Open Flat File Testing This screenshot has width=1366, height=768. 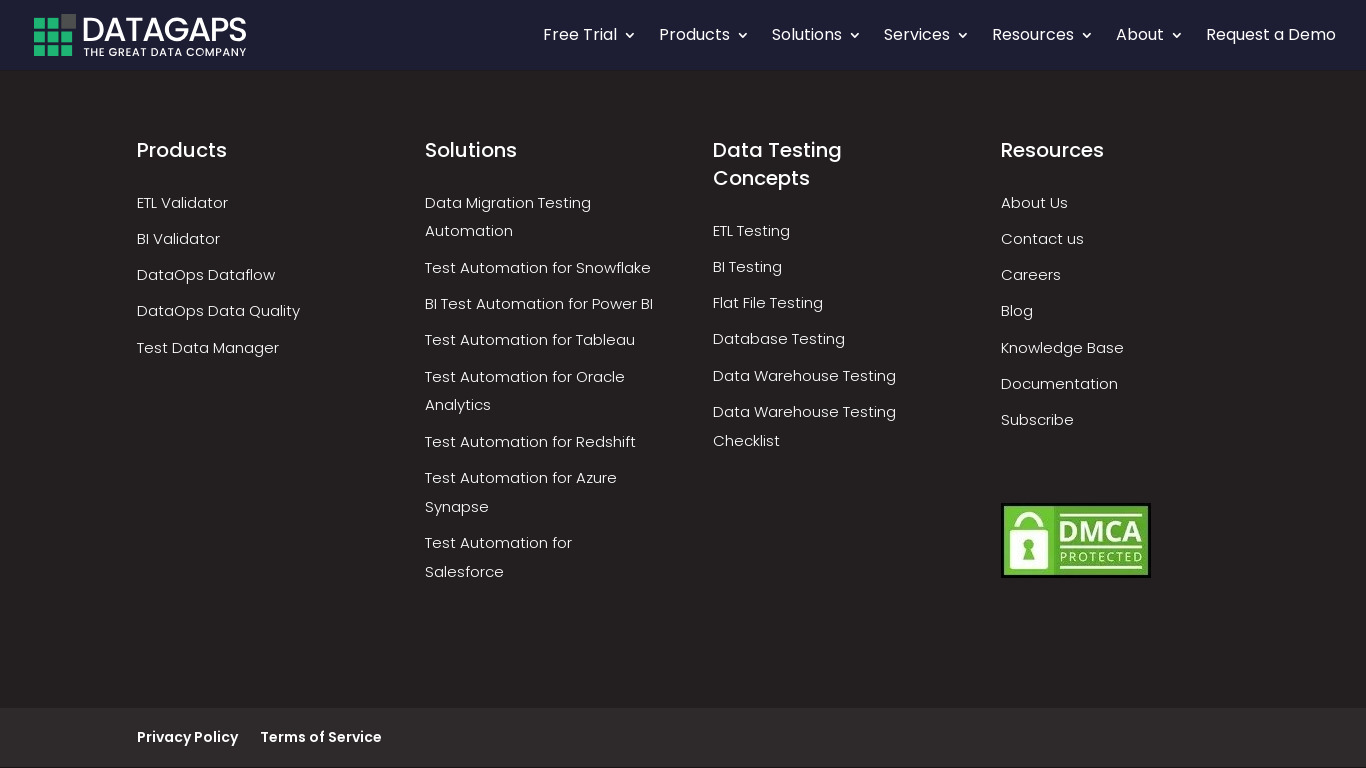tap(768, 303)
